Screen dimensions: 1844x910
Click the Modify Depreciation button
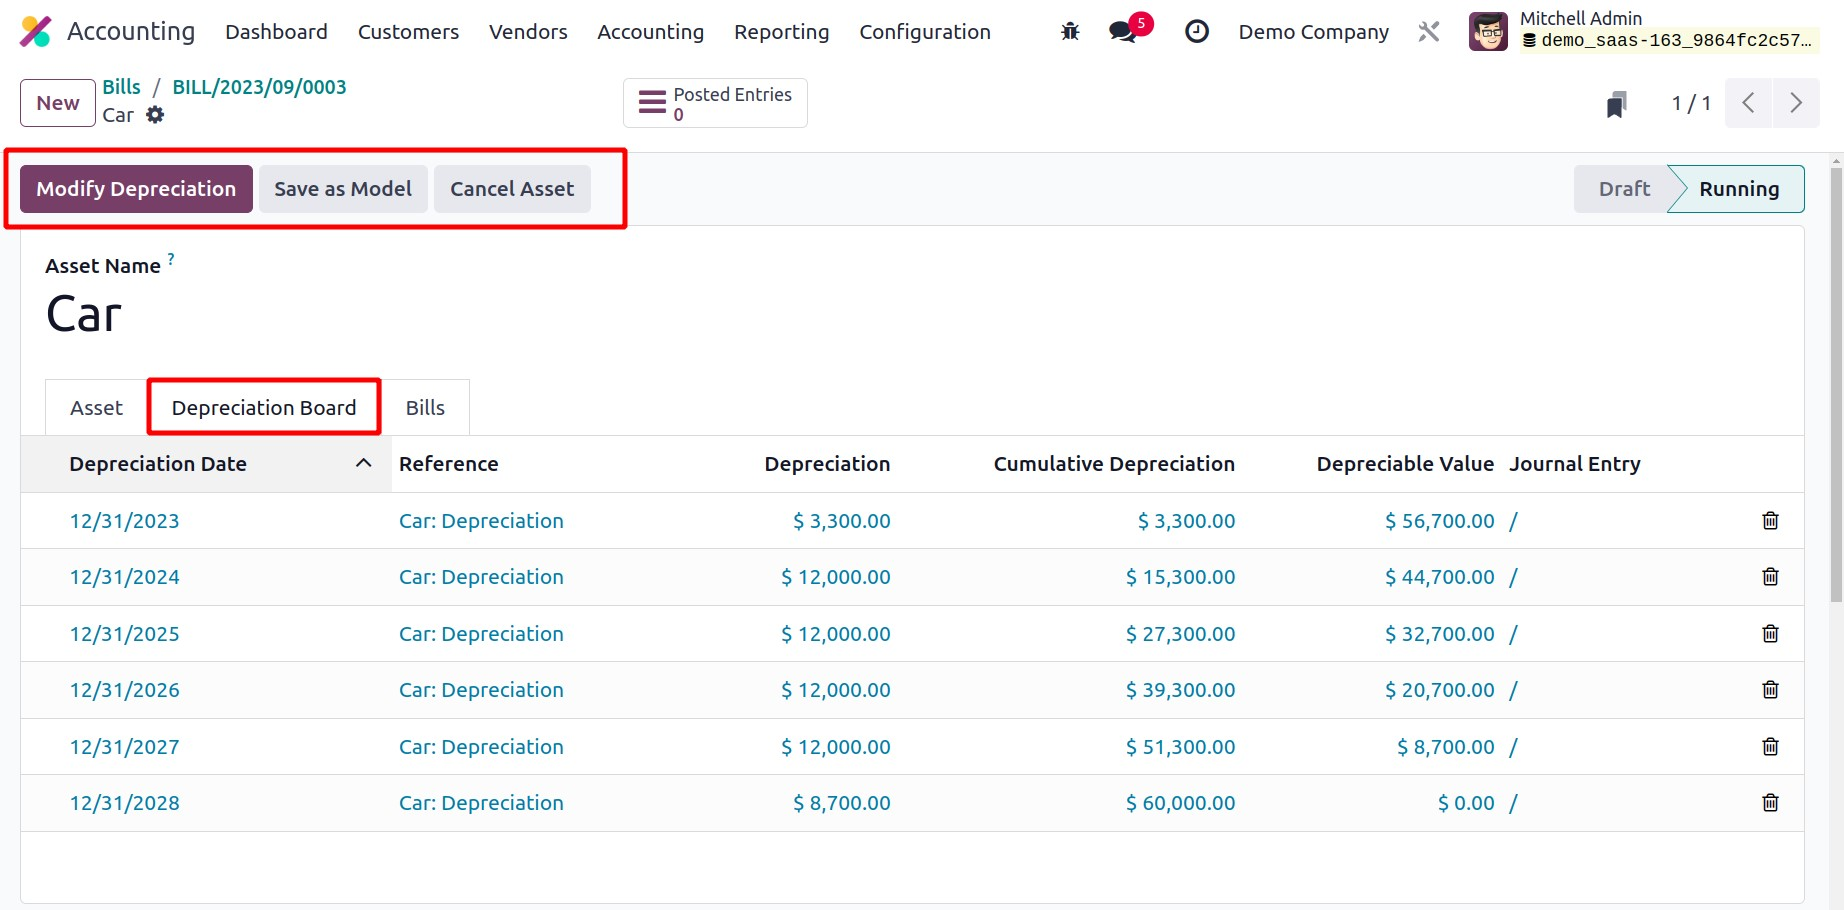point(136,189)
